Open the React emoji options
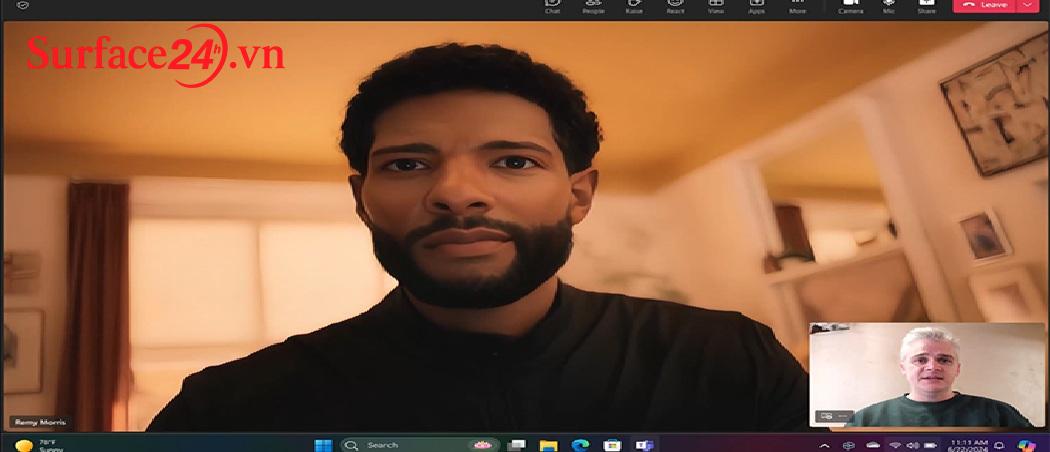Image resolution: width=1050 pixels, height=452 pixels. pos(675,6)
